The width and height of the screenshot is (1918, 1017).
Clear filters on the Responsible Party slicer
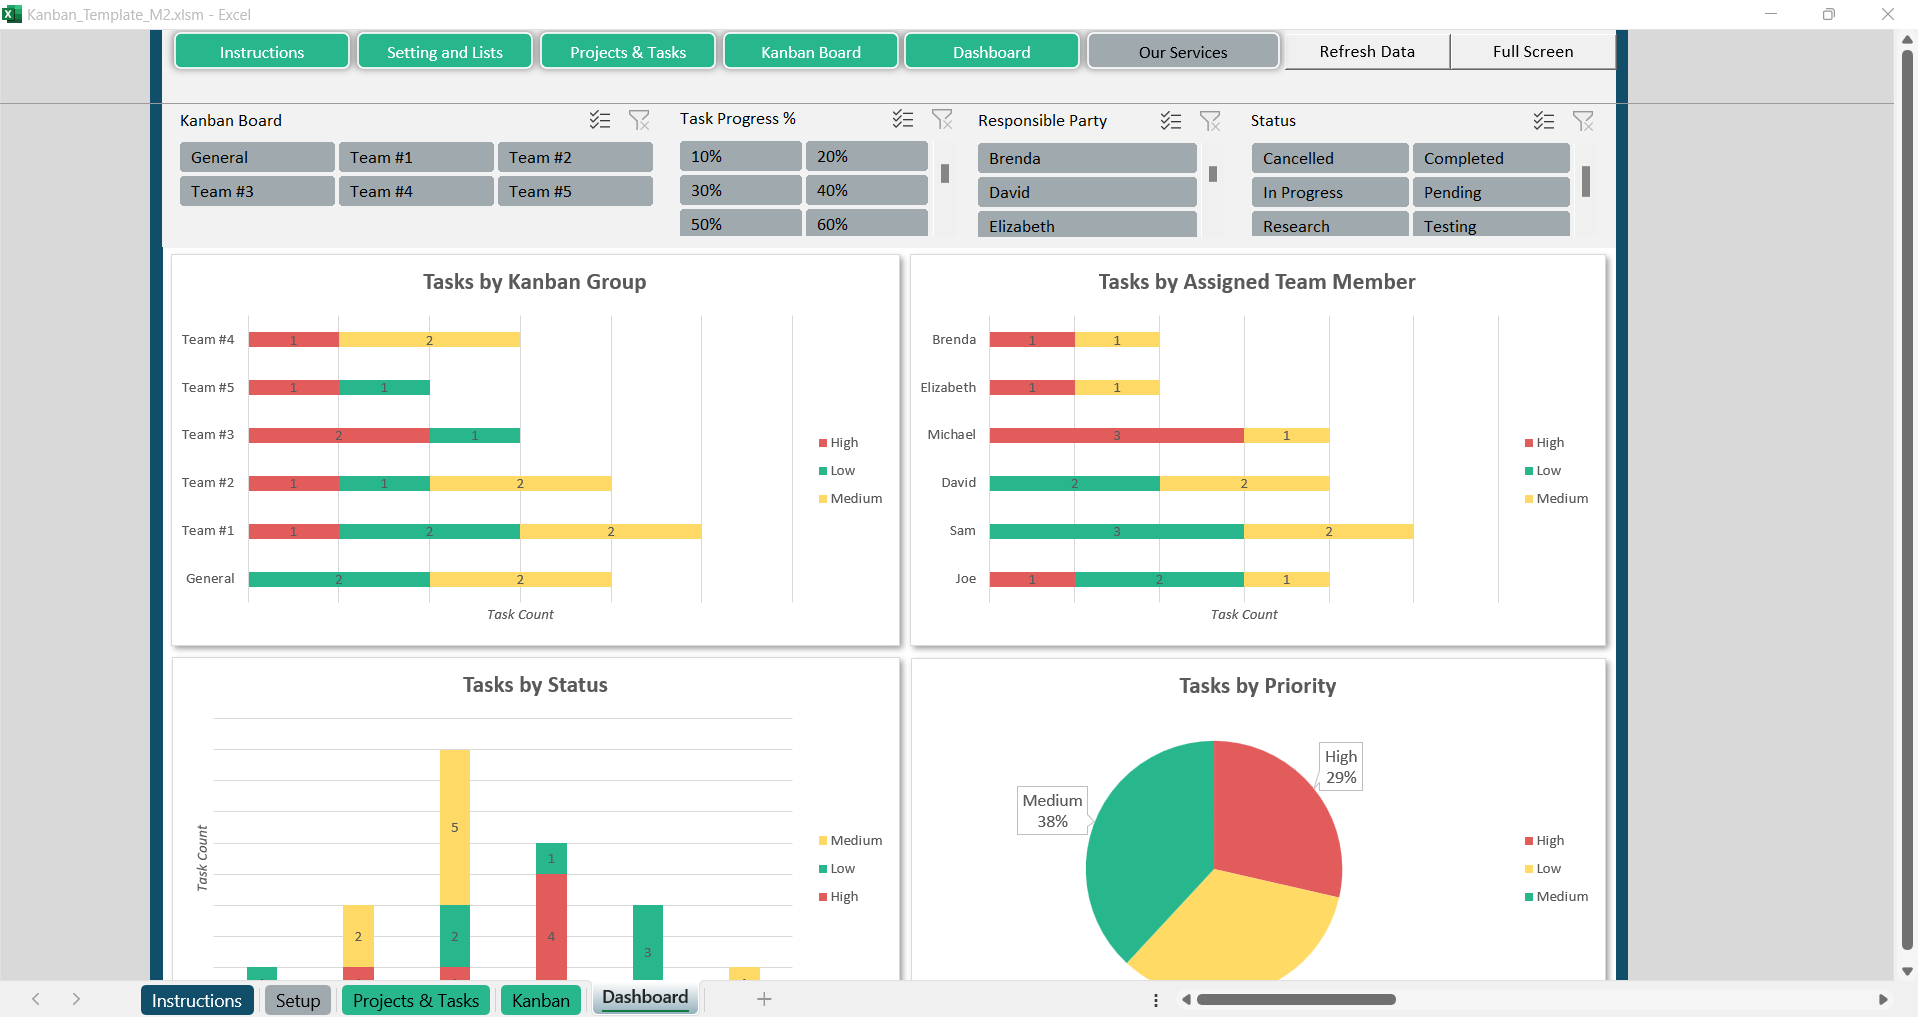pyautogui.click(x=1210, y=120)
